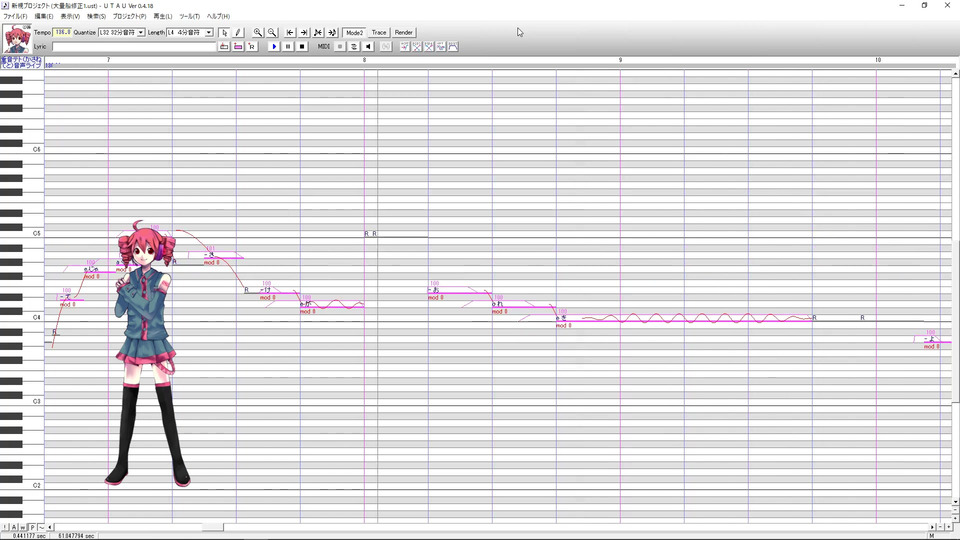The height and width of the screenshot is (540, 960).
Task: Toggle the ~ vibrato display button
Action: coord(42,527)
